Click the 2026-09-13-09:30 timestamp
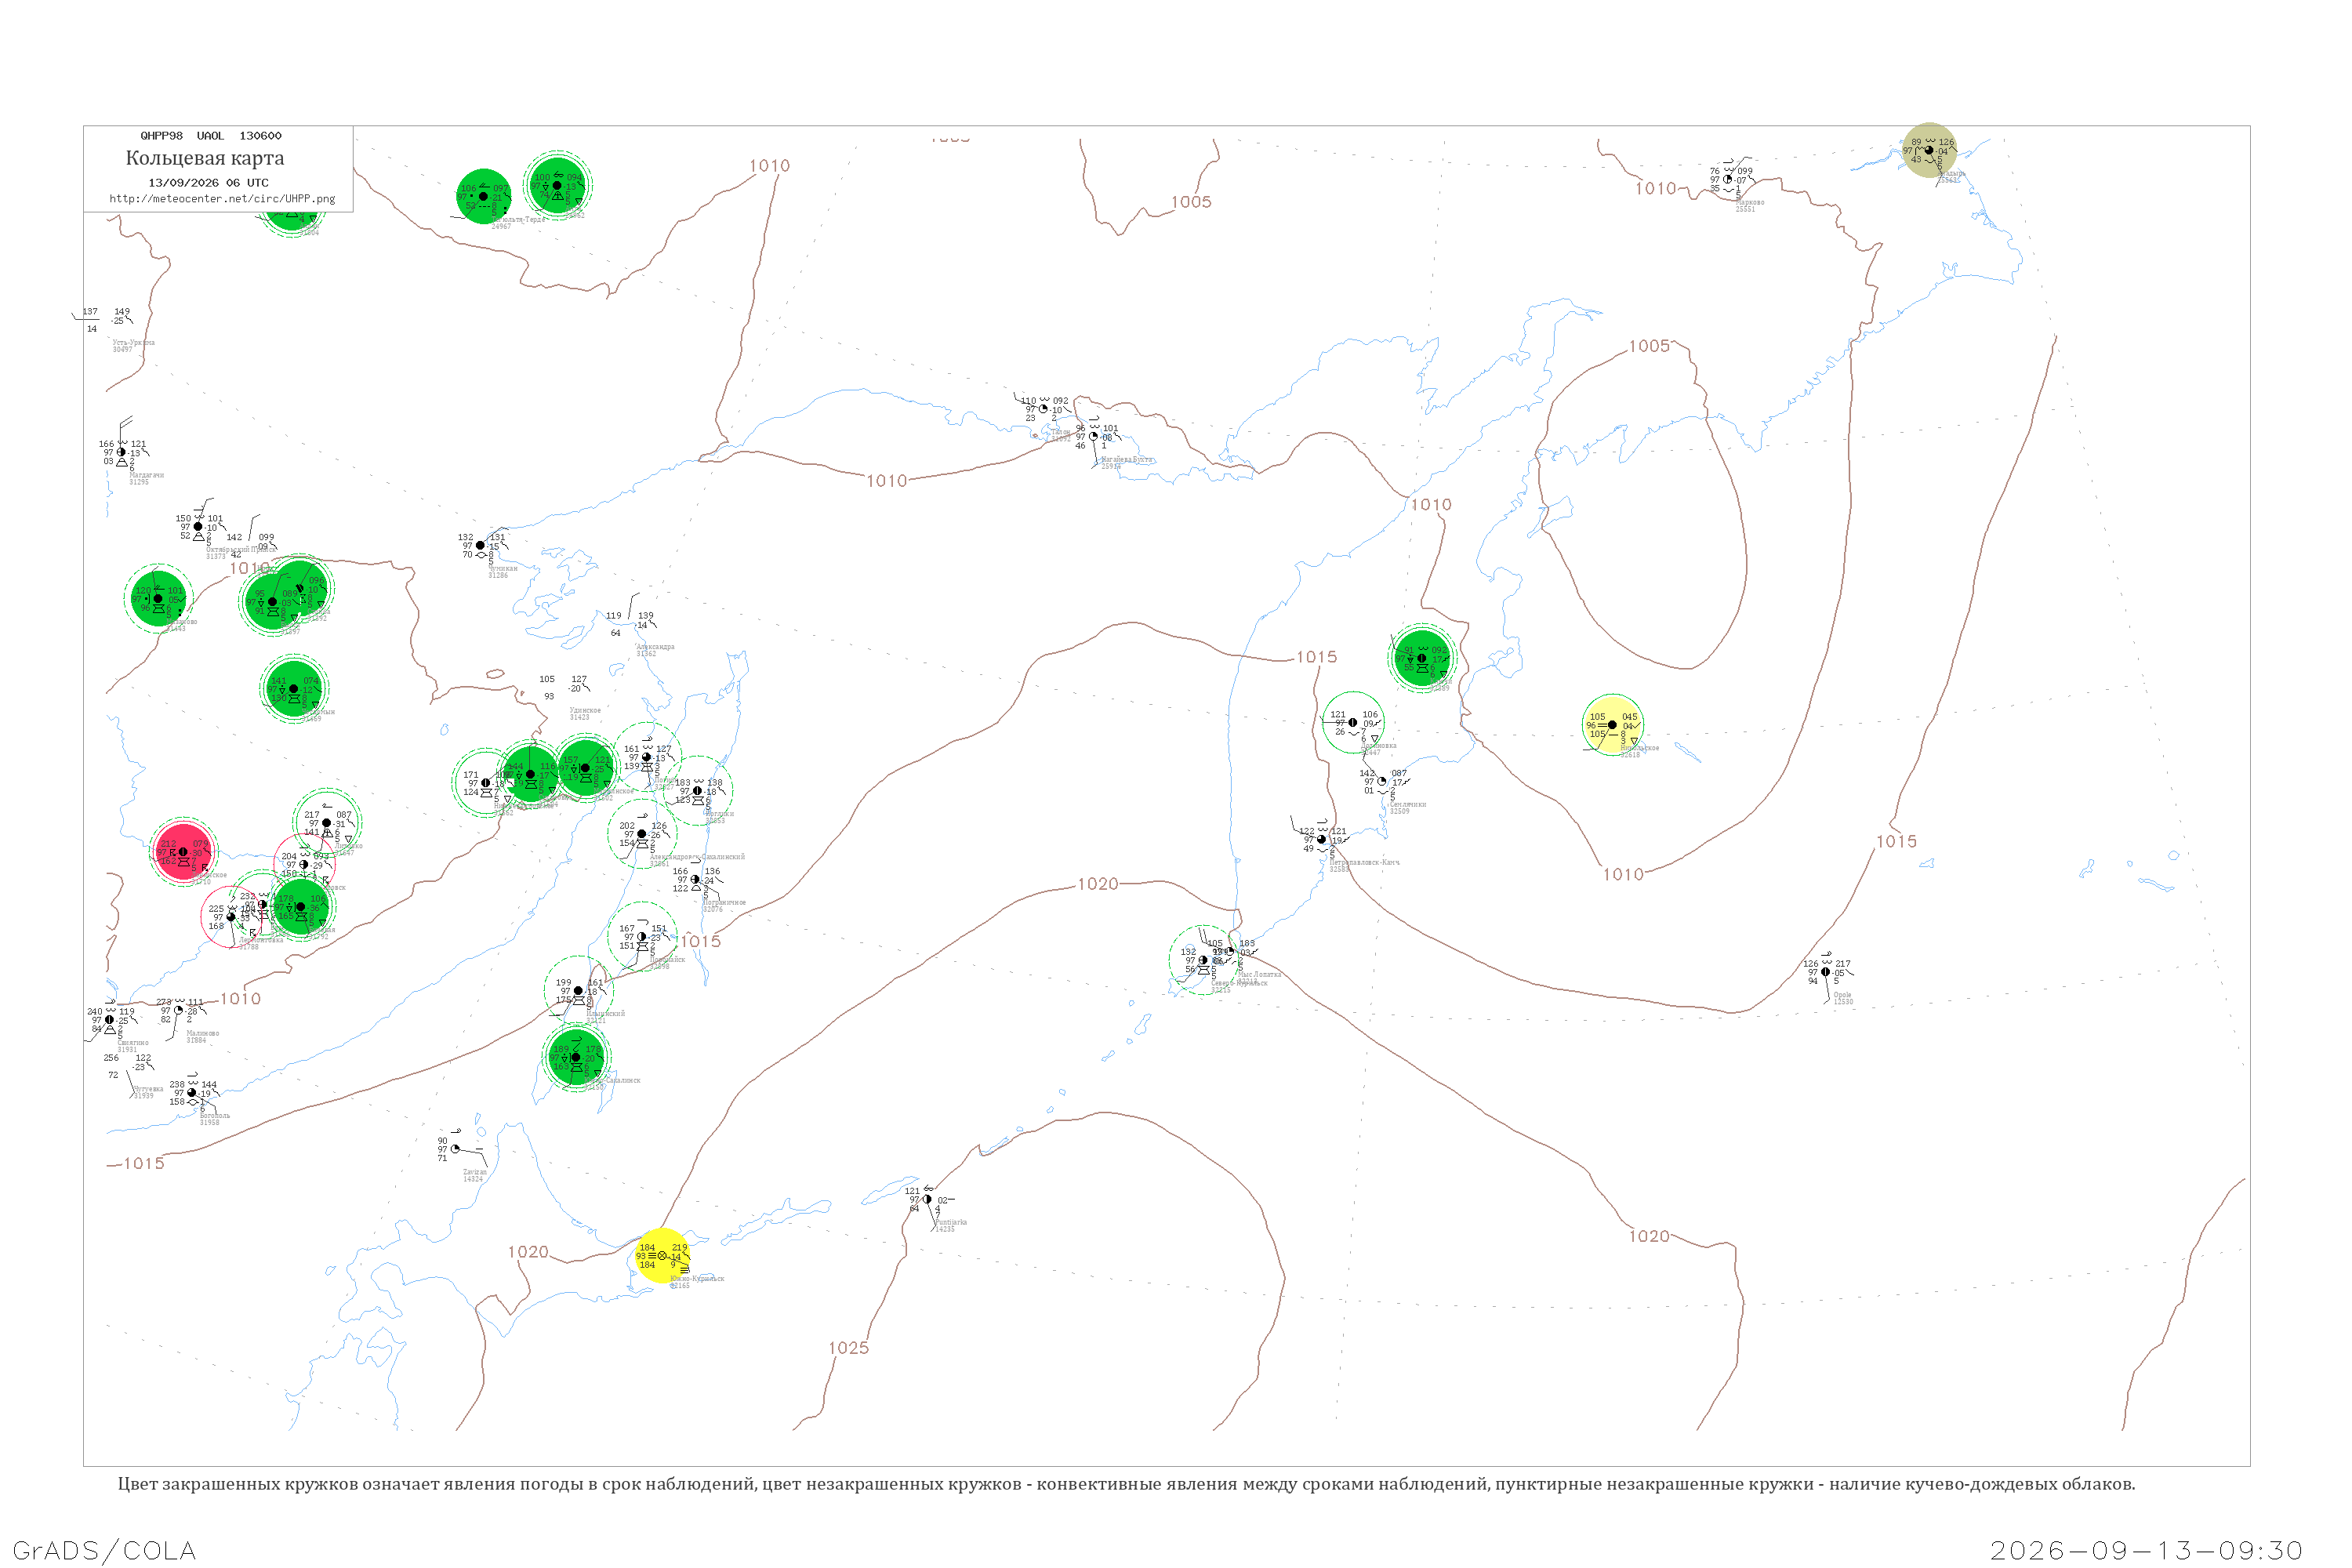The image size is (2352, 1568). coord(2146,1551)
